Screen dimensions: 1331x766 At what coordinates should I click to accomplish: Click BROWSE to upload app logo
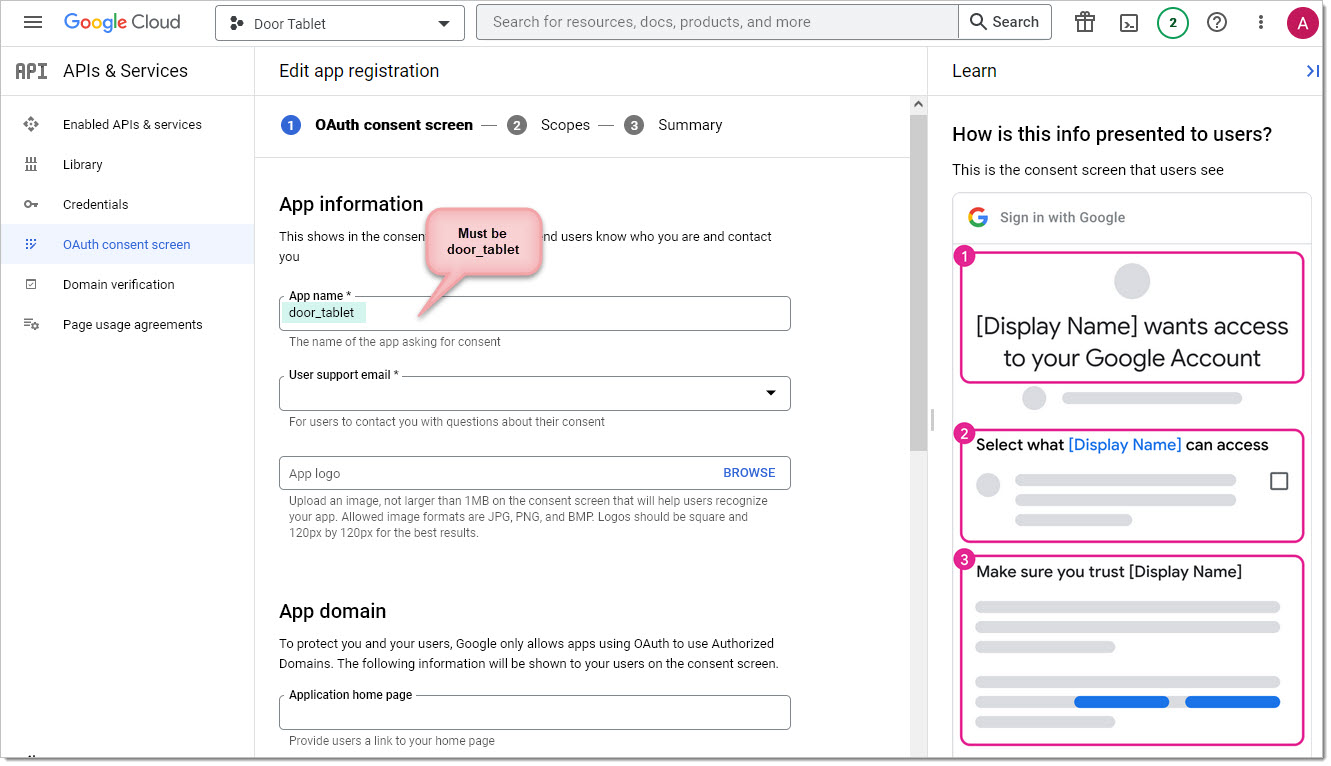click(749, 473)
